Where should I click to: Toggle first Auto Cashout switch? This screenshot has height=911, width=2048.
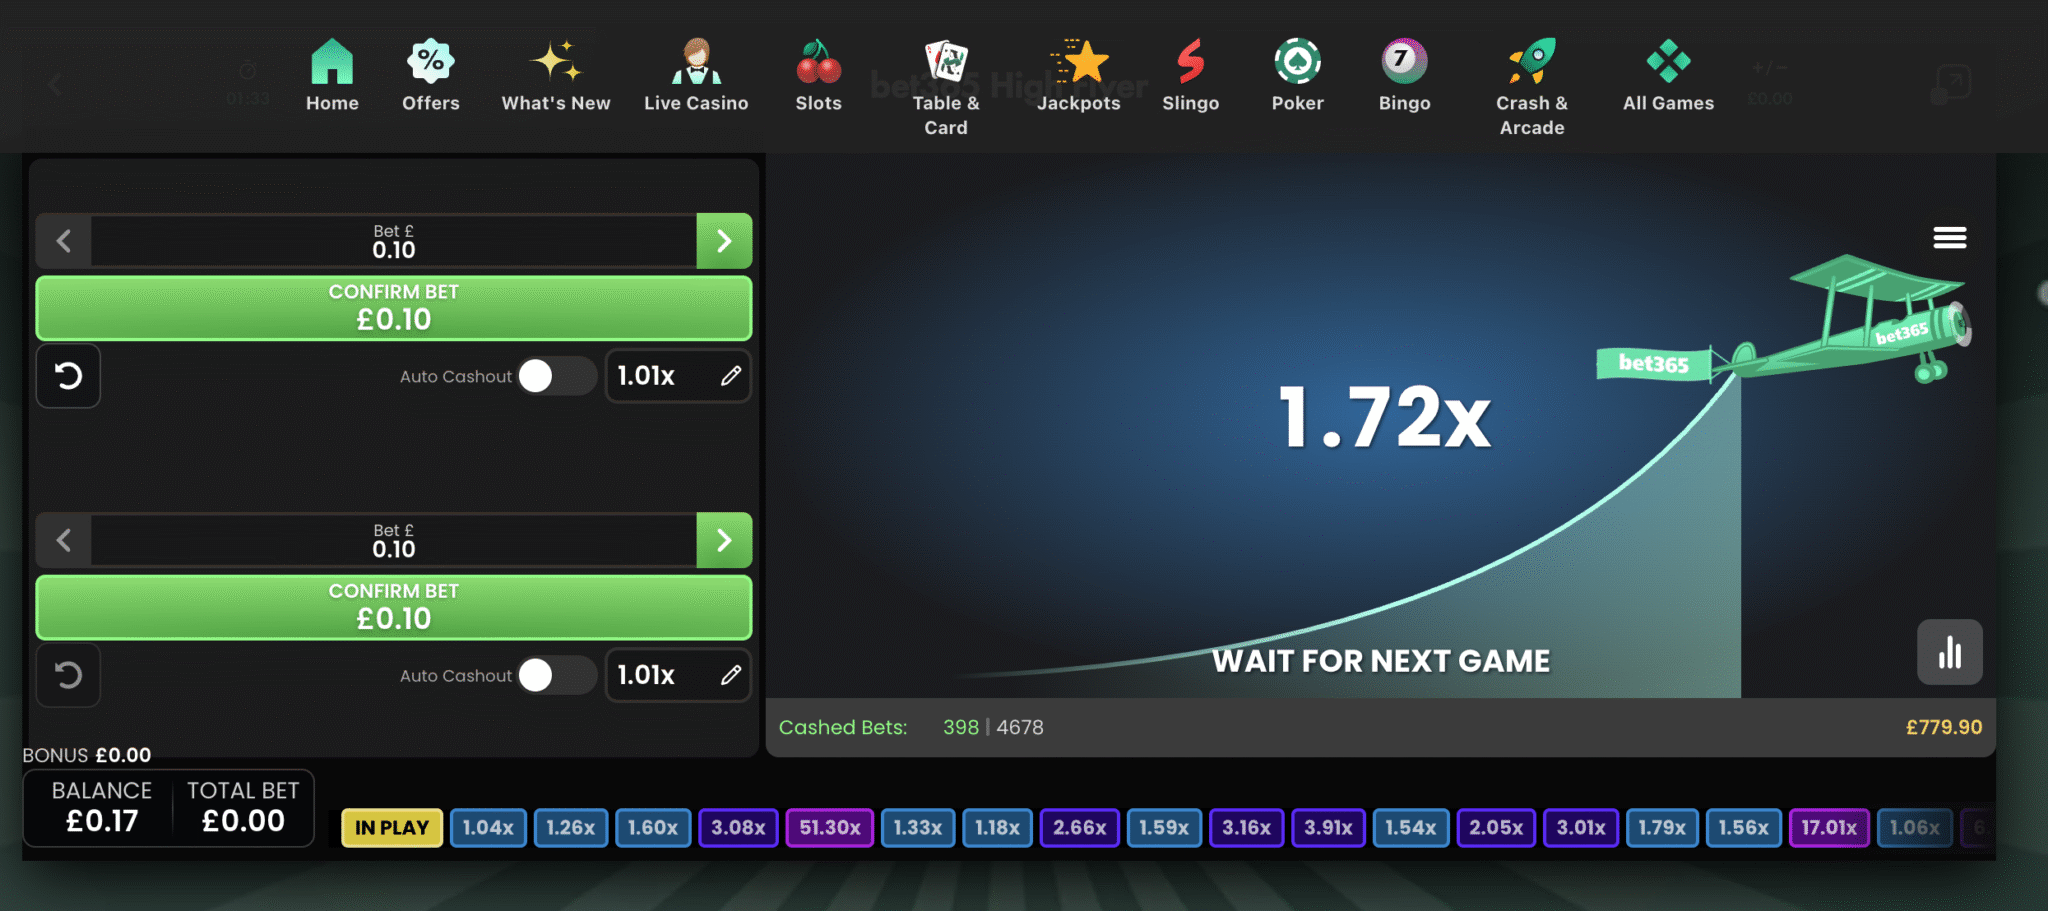tap(556, 376)
